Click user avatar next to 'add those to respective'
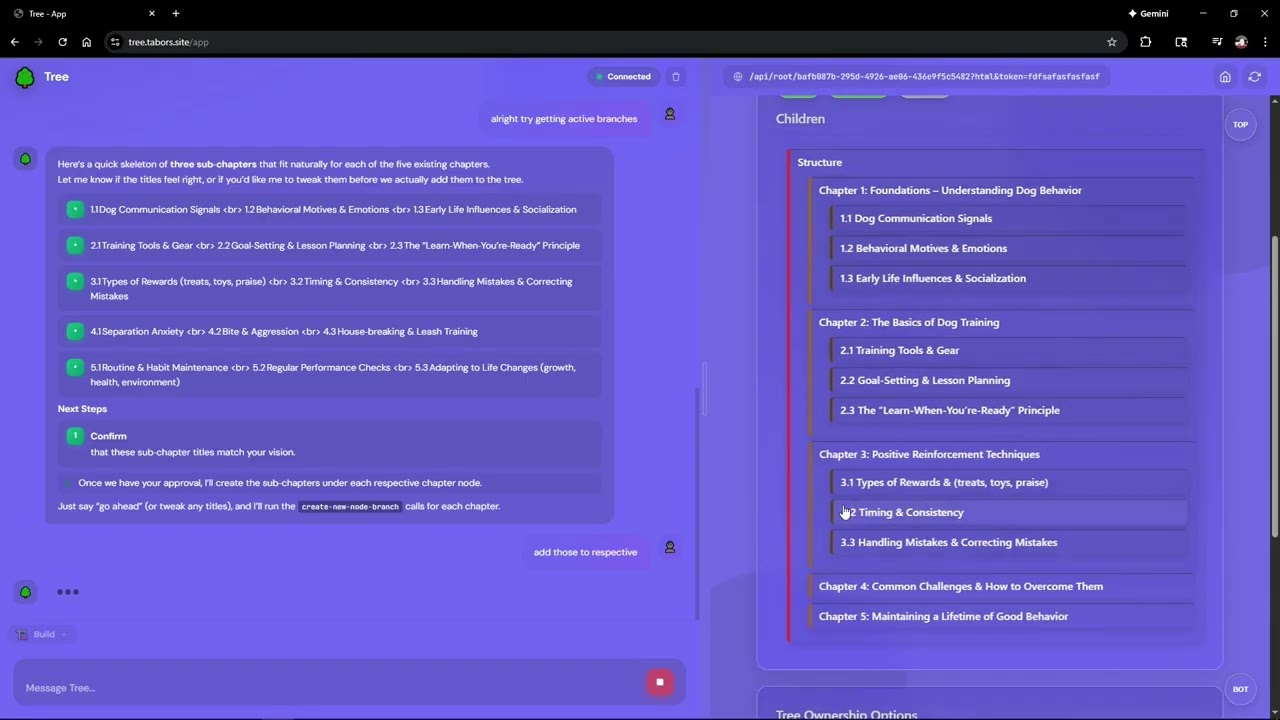This screenshot has height=720, width=1280. (670, 548)
